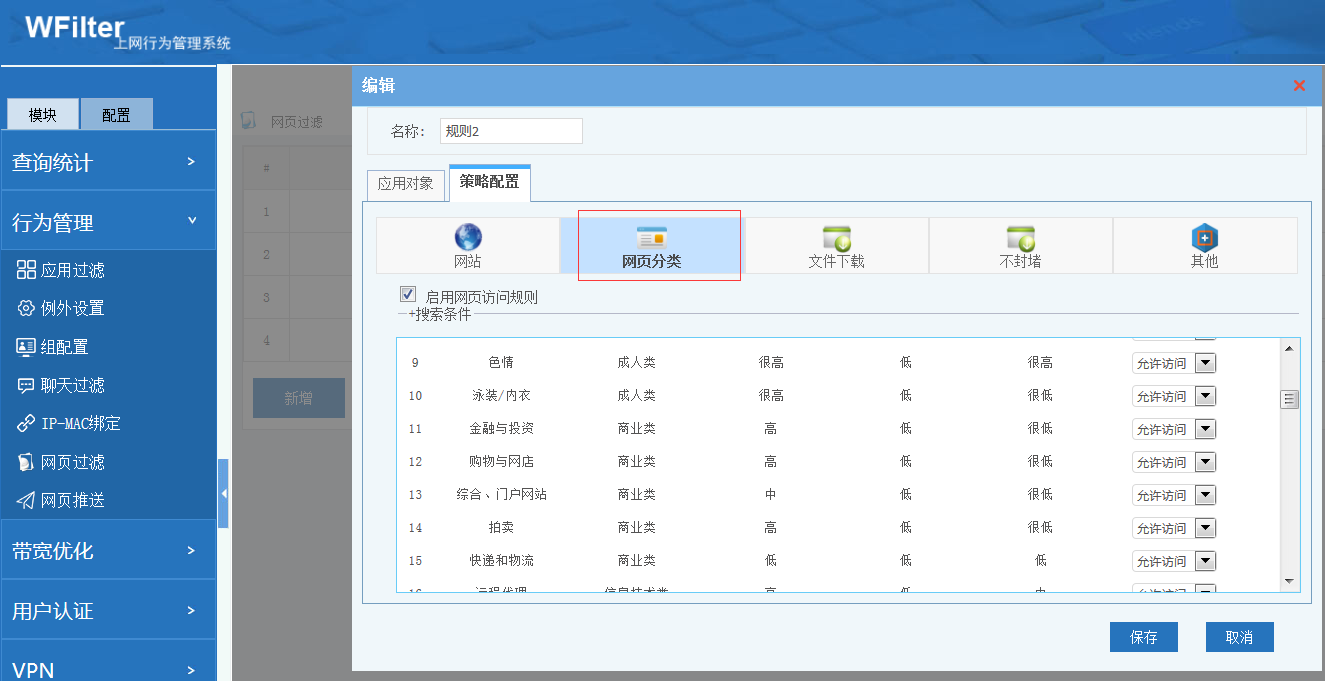Open the 不封堵 icon tab
The height and width of the screenshot is (681, 1325).
coord(1020,239)
